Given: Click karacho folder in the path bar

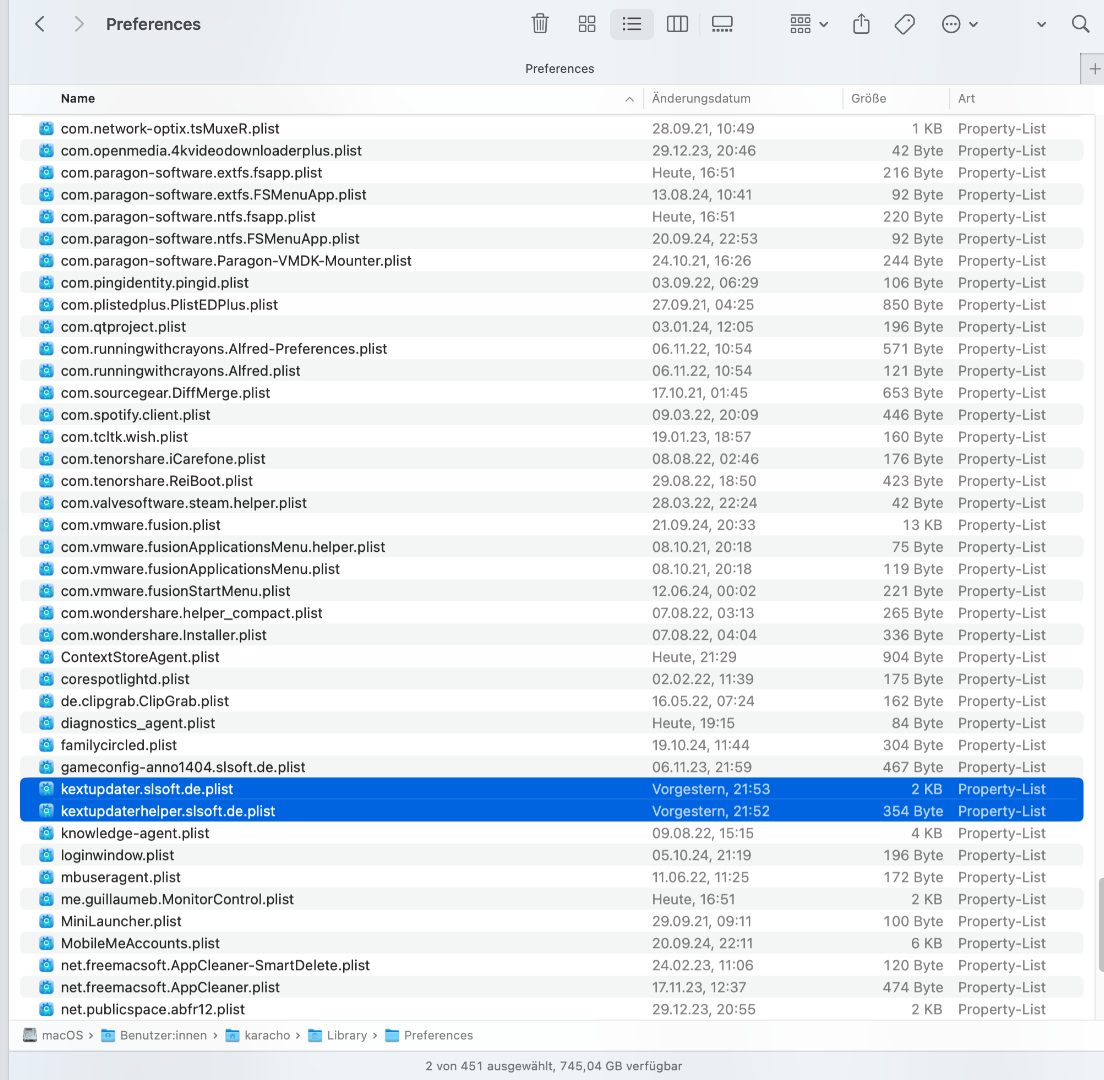Looking at the screenshot, I should click(258, 1035).
